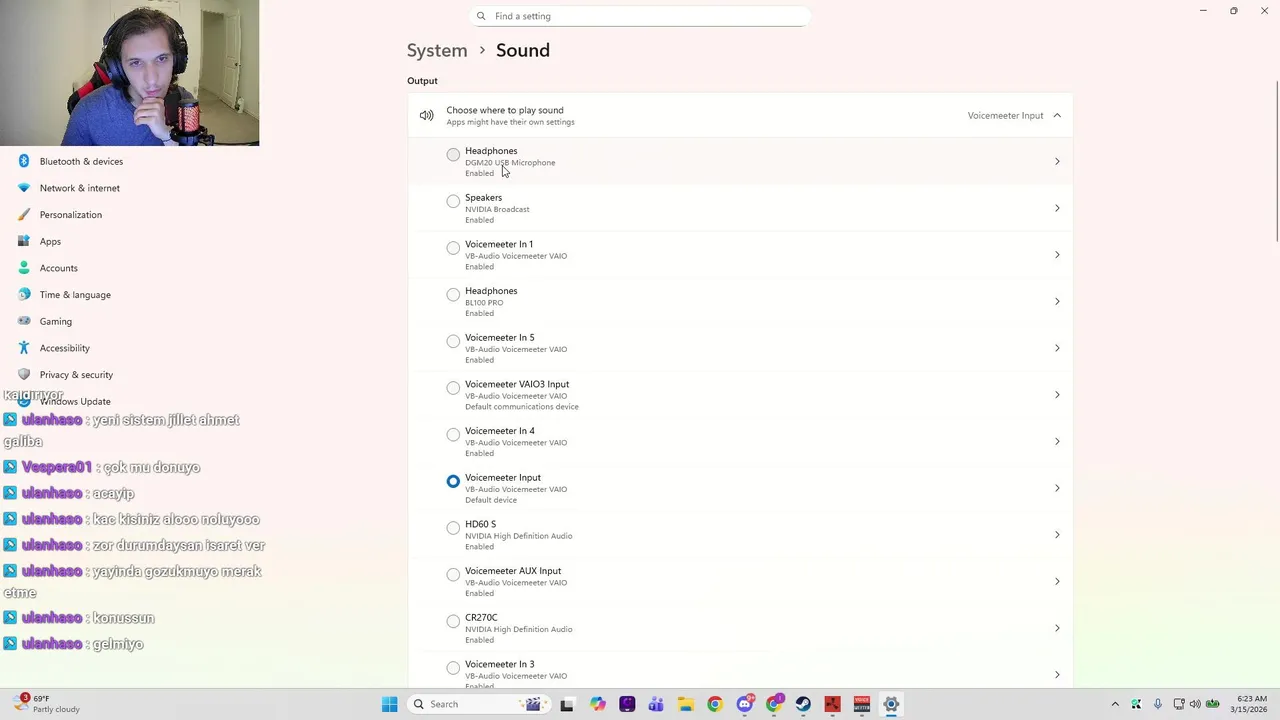Image resolution: width=1280 pixels, height=720 pixels.
Task: Open Task View from the taskbar
Action: (x=567, y=704)
